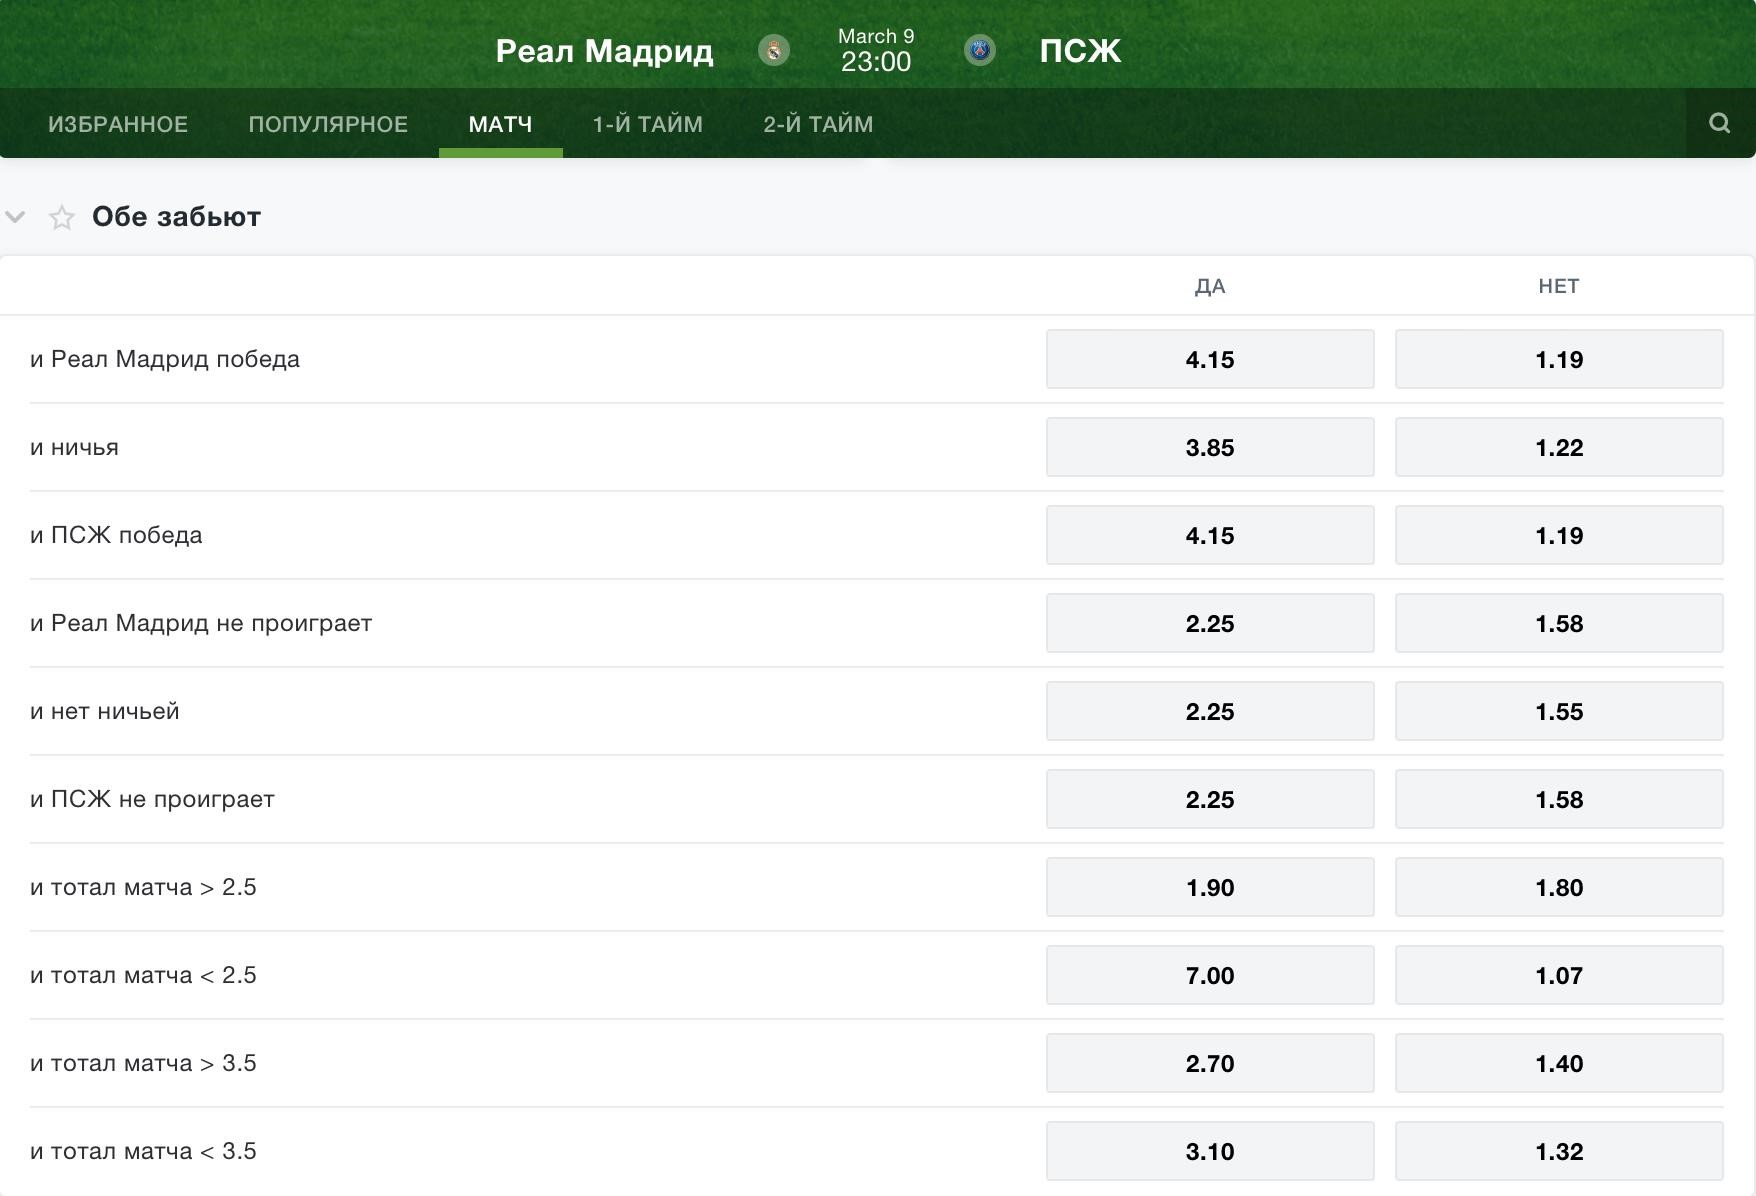This screenshot has height=1196, width=1756.
Task: Click the March 9 match date
Action: pos(876,36)
